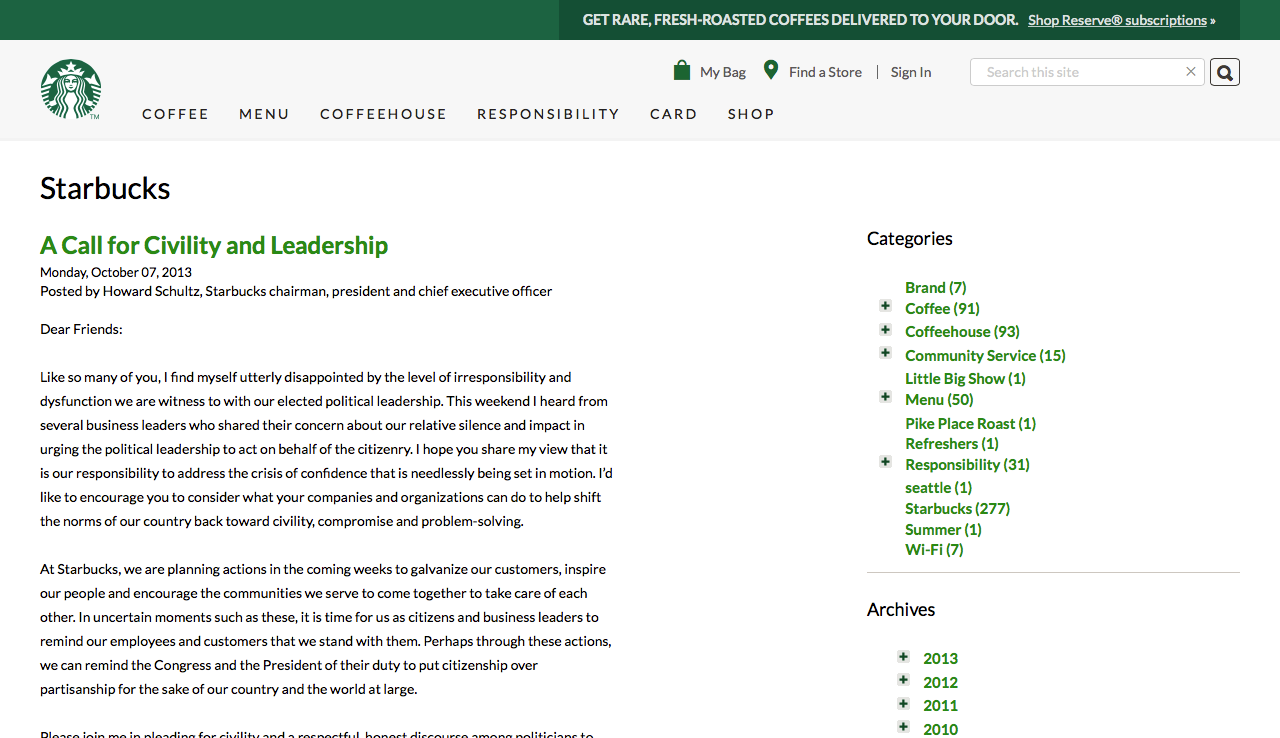Screen dimensions: 1280x738
Task: Open the Little Big Show (1) category
Action: [965, 379]
